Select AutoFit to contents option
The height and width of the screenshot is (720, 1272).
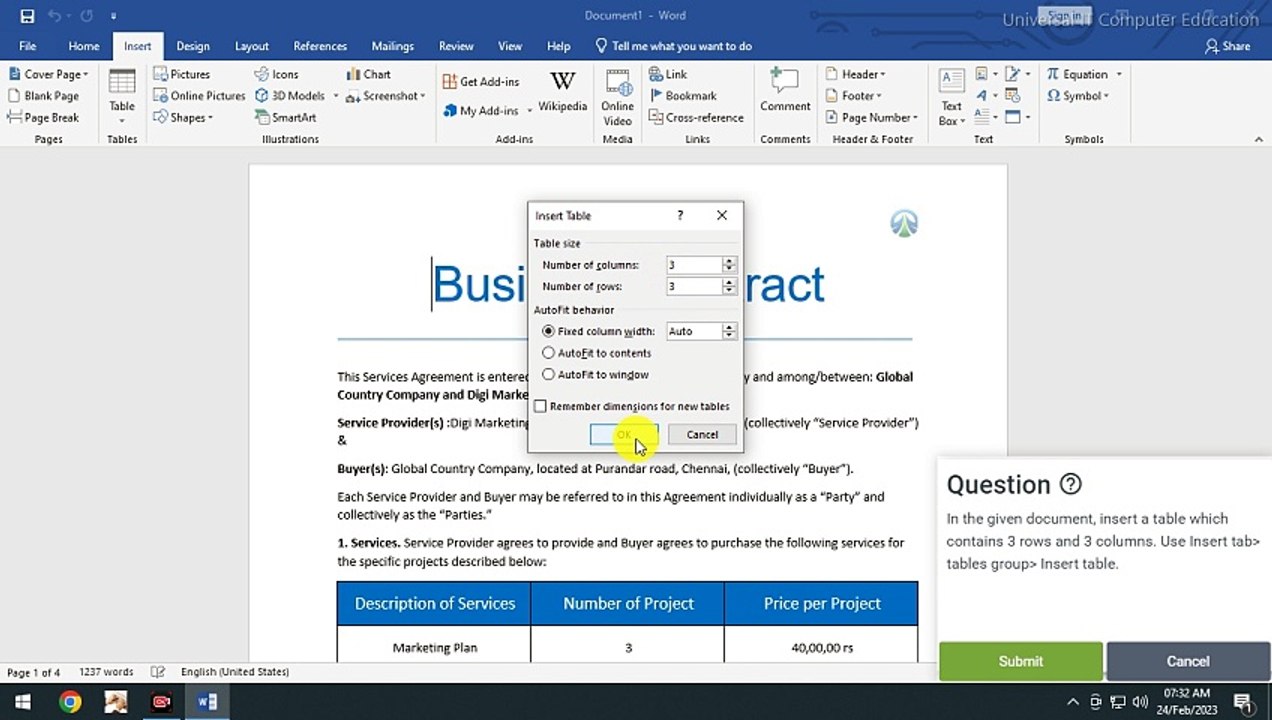pos(548,353)
